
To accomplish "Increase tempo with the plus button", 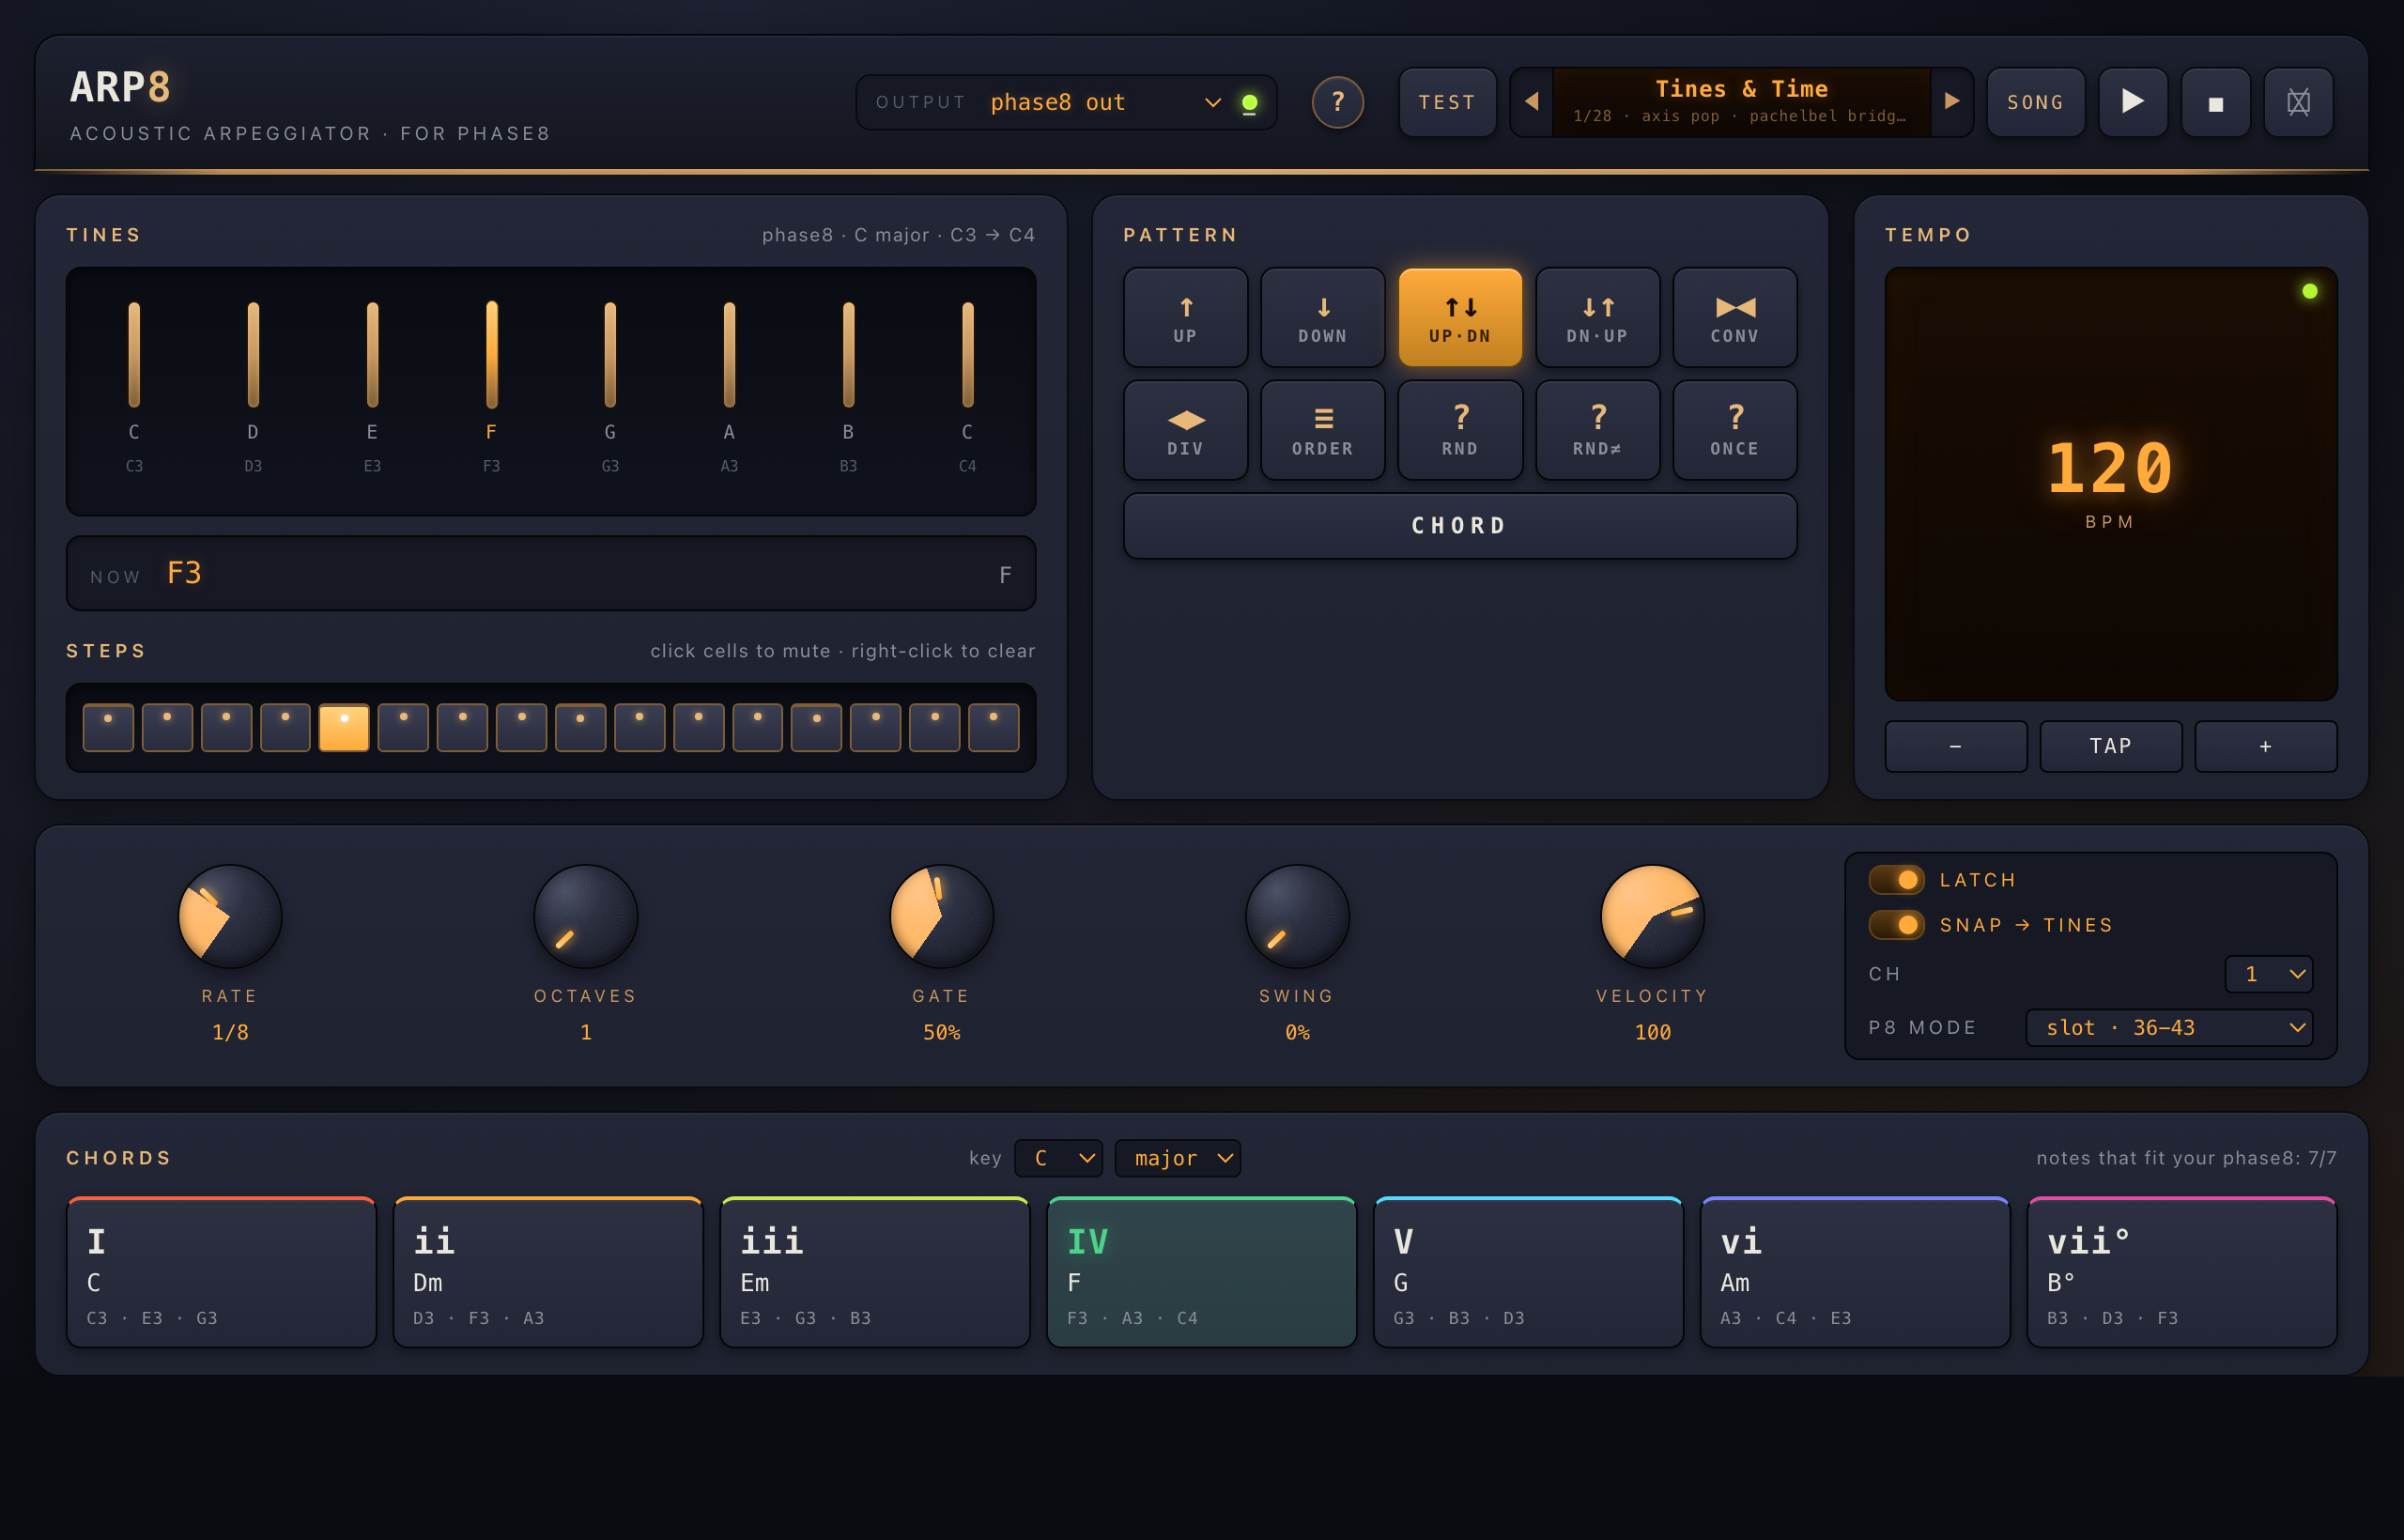I will point(2265,746).
